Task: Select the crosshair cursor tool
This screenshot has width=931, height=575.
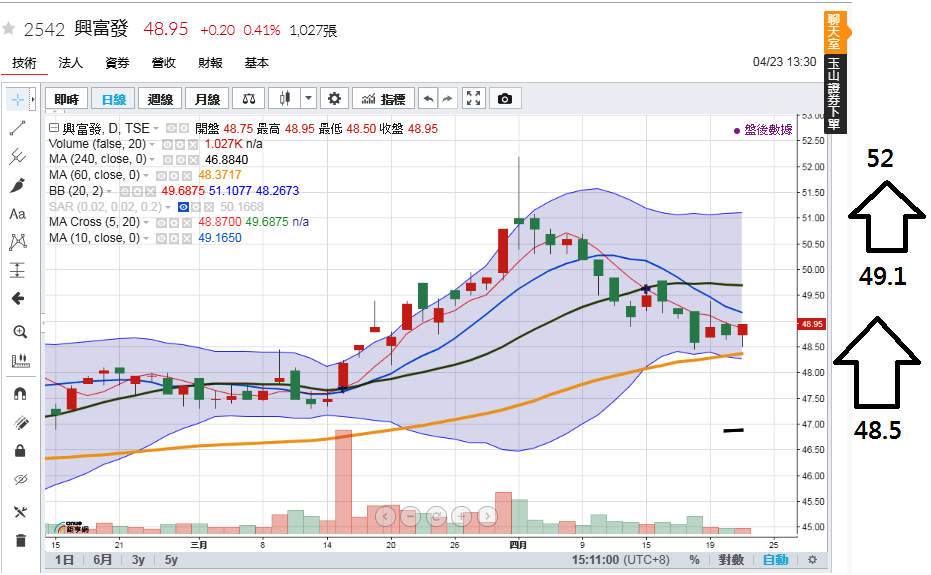Action: click(x=18, y=99)
